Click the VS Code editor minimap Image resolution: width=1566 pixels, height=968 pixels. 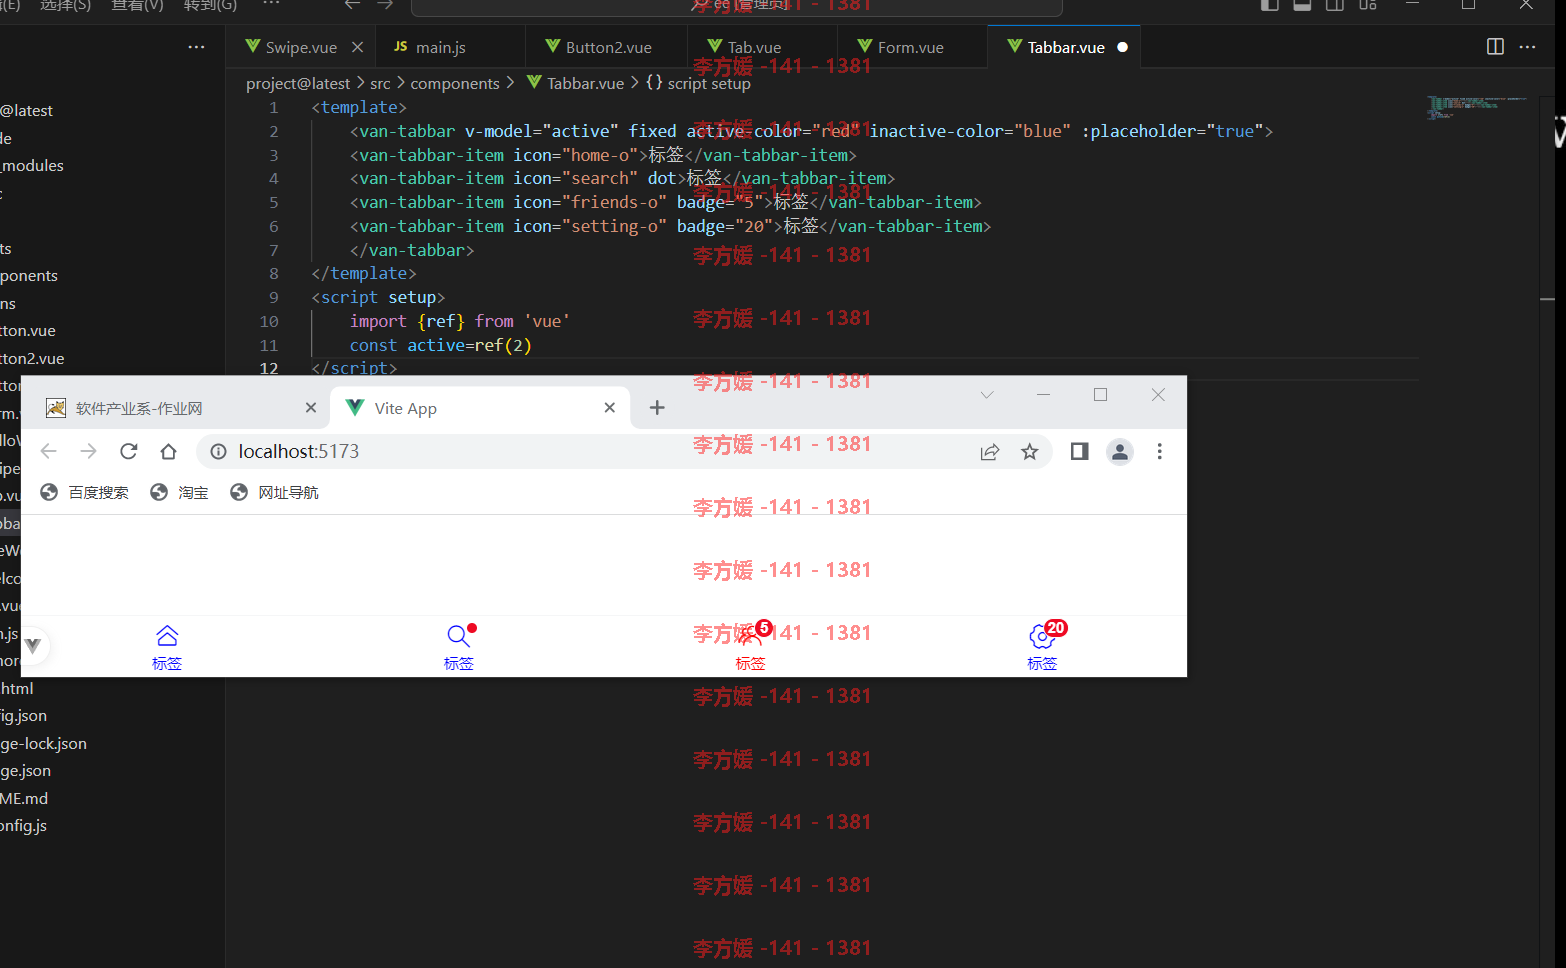pos(1476,107)
